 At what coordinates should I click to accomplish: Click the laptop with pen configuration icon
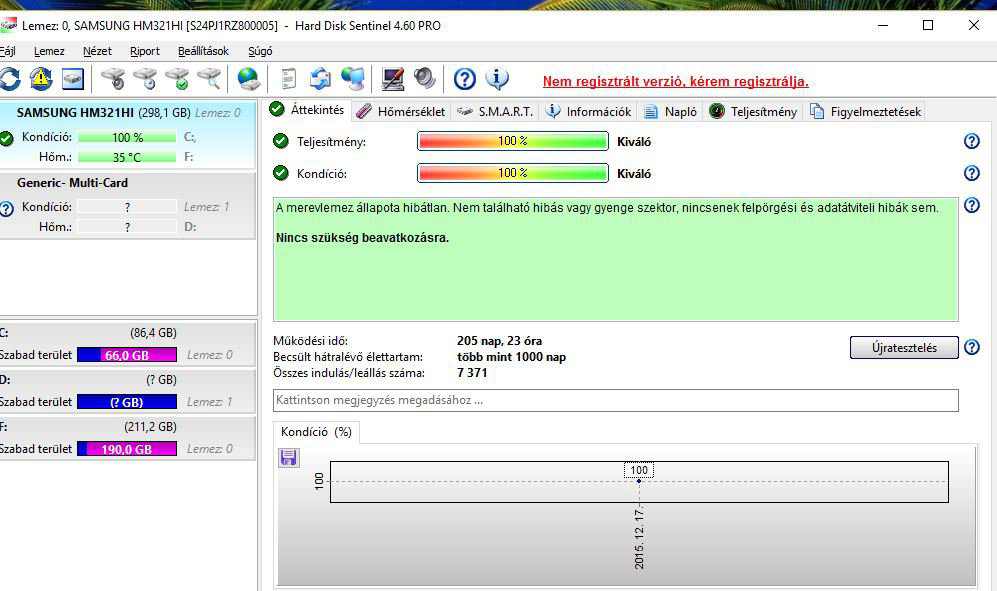point(393,80)
